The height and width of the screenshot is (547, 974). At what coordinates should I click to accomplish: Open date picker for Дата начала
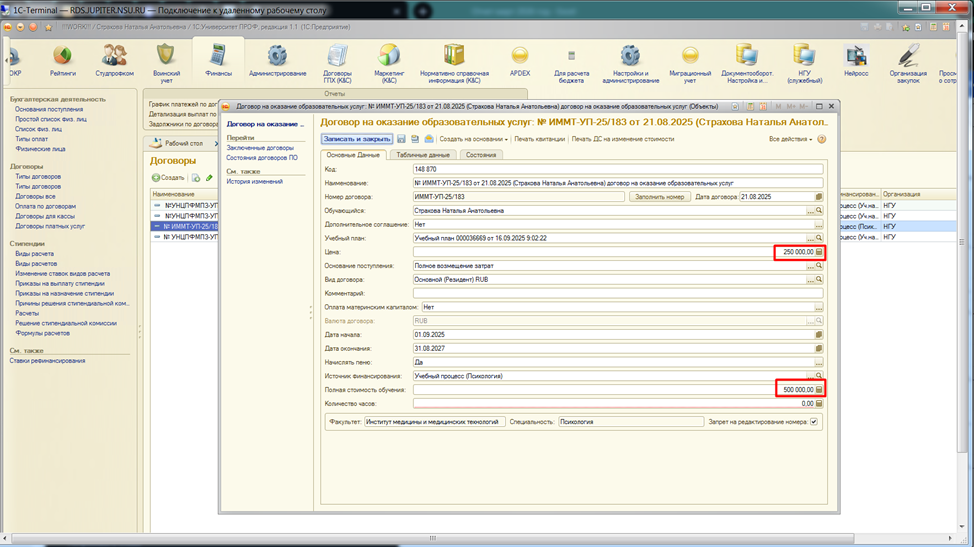pos(819,335)
